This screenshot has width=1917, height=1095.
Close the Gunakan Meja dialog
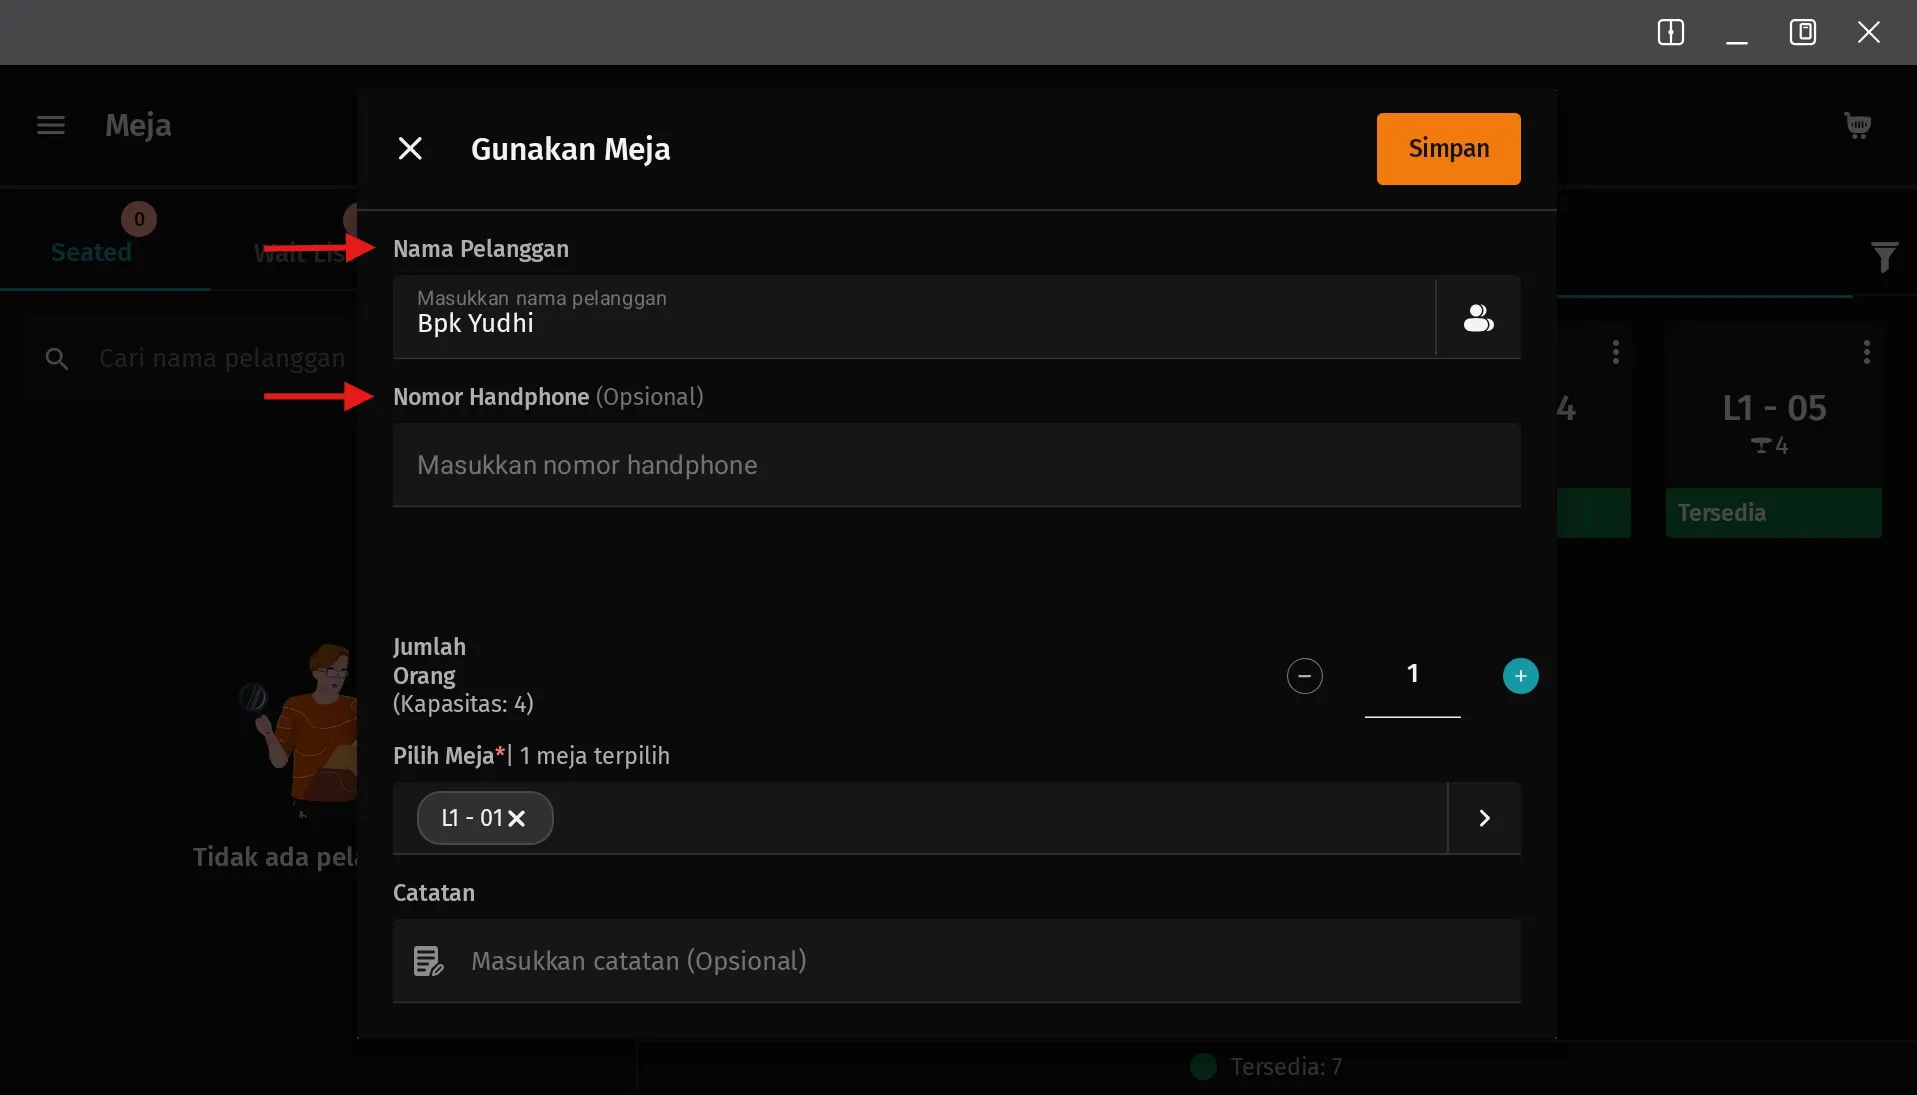[x=411, y=148]
